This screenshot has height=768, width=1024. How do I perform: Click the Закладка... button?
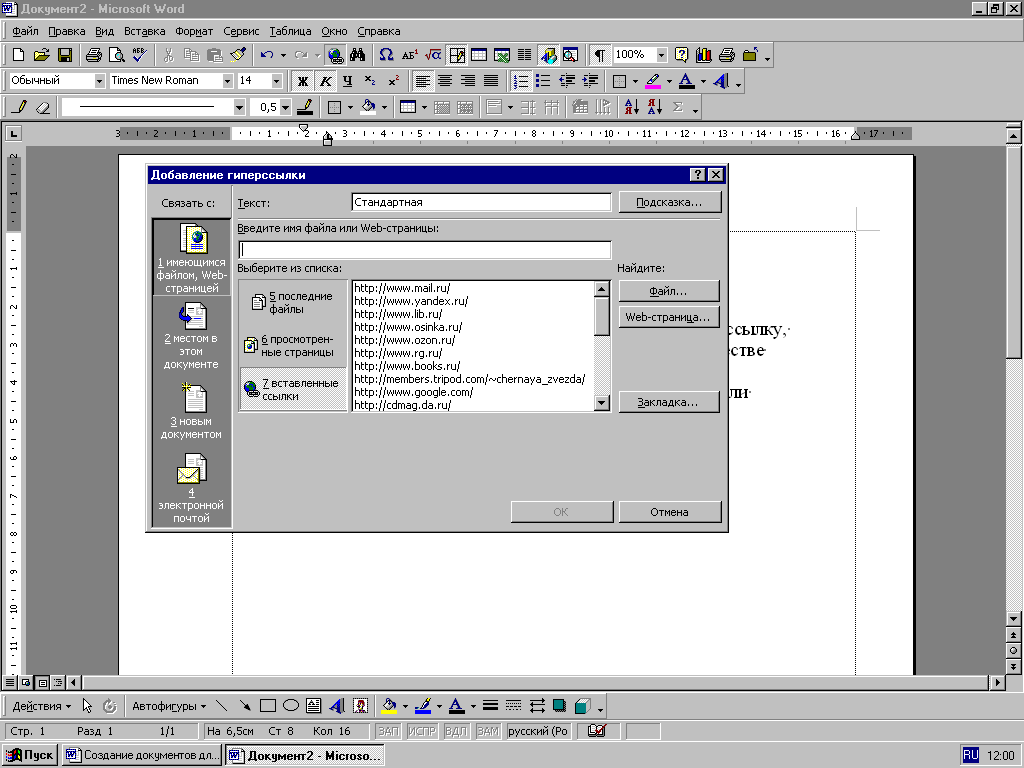coord(669,402)
